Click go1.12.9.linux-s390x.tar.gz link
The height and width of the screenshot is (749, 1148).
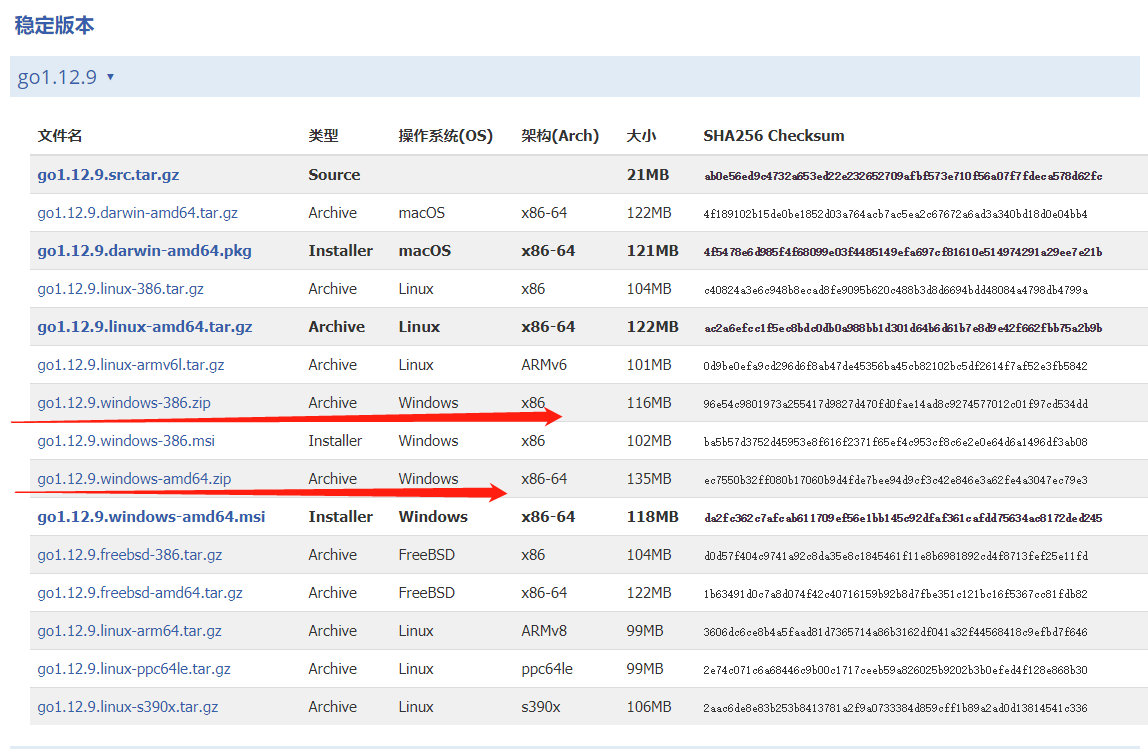128,708
